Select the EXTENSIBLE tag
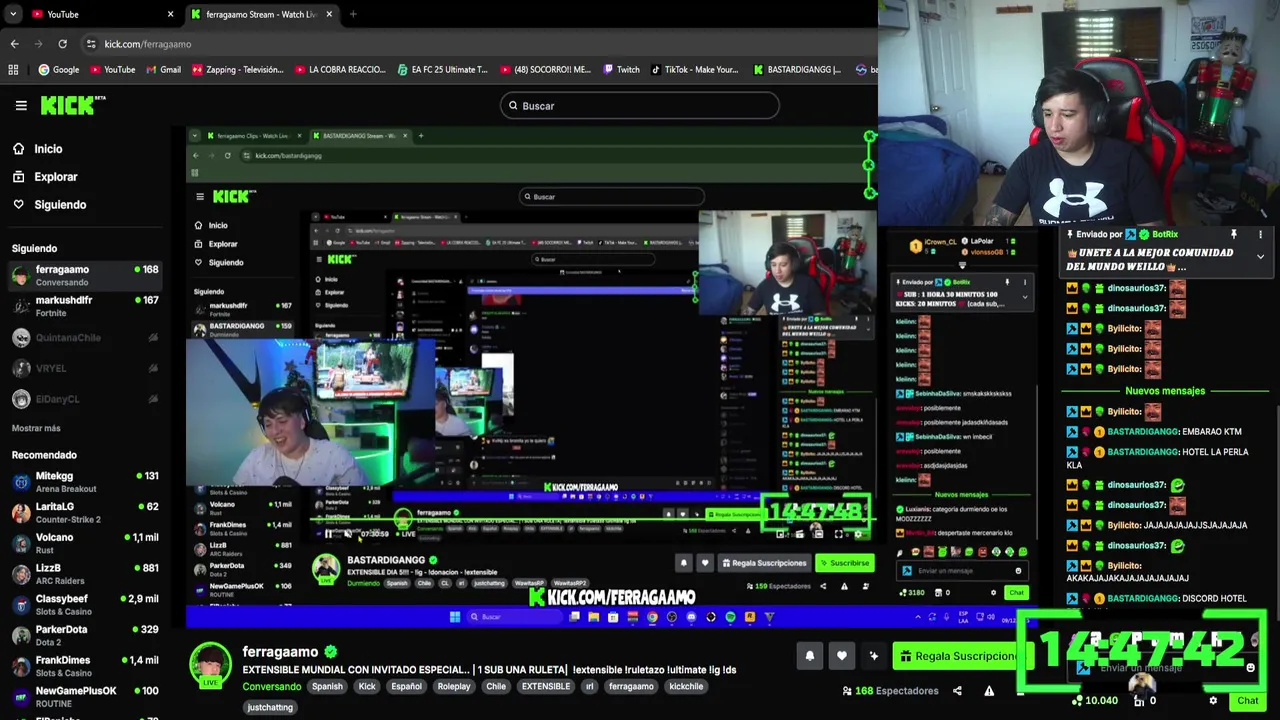The height and width of the screenshot is (720, 1280). 546,687
